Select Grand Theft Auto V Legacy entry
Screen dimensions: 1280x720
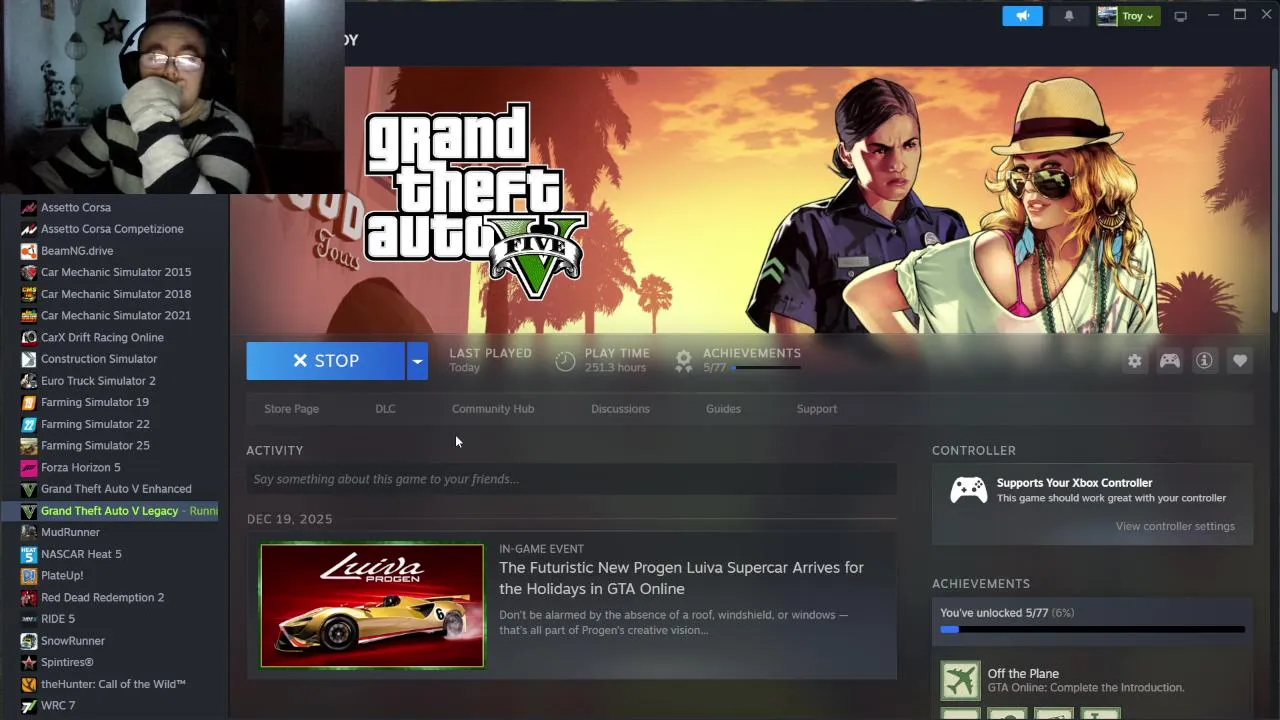(x=109, y=511)
